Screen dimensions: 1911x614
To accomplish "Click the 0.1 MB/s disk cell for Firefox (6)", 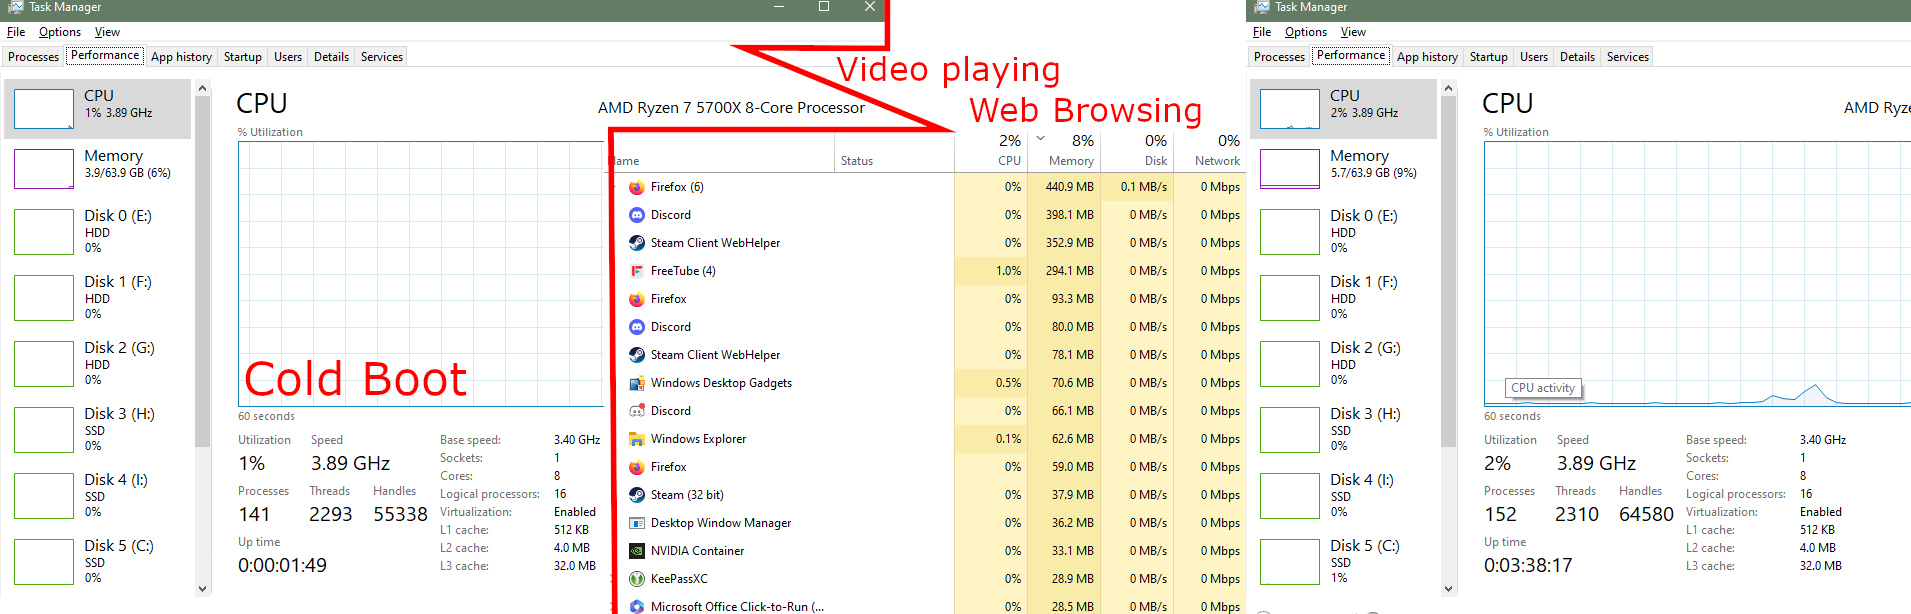I will [x=1136, y=187].
